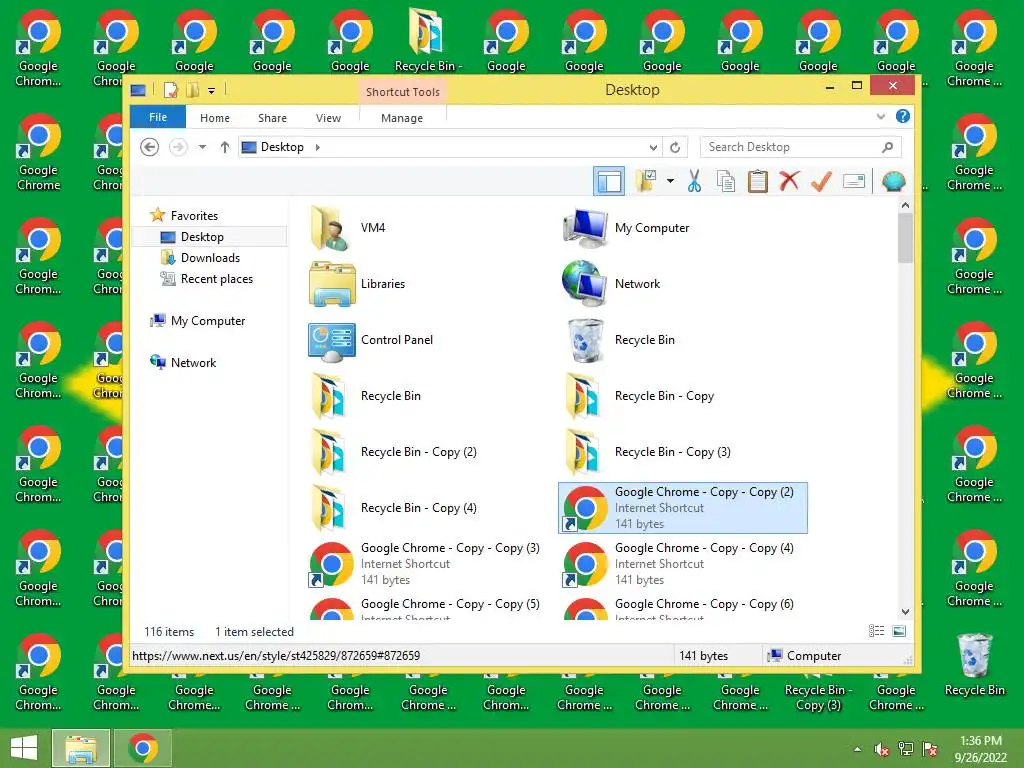The width and height of the screenshot is (1024, 768).
Task: Open the File menu tab
Action: click(158, 117)
